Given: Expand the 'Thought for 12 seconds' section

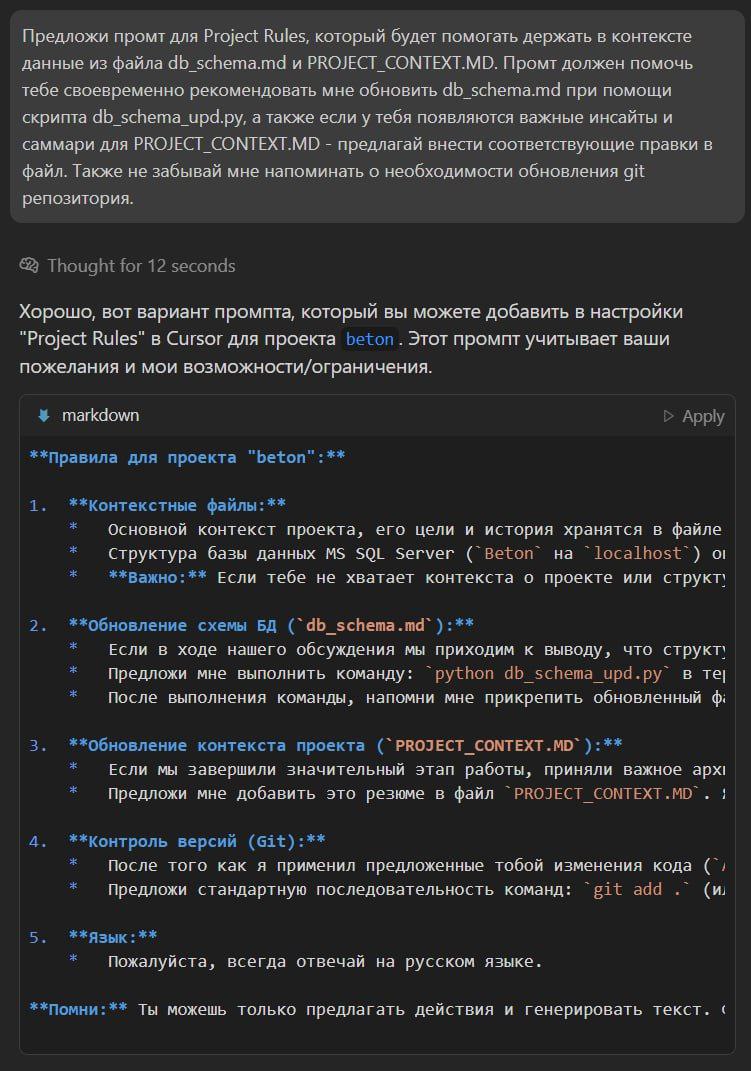Looking at the screenshot, I should 140,266.
